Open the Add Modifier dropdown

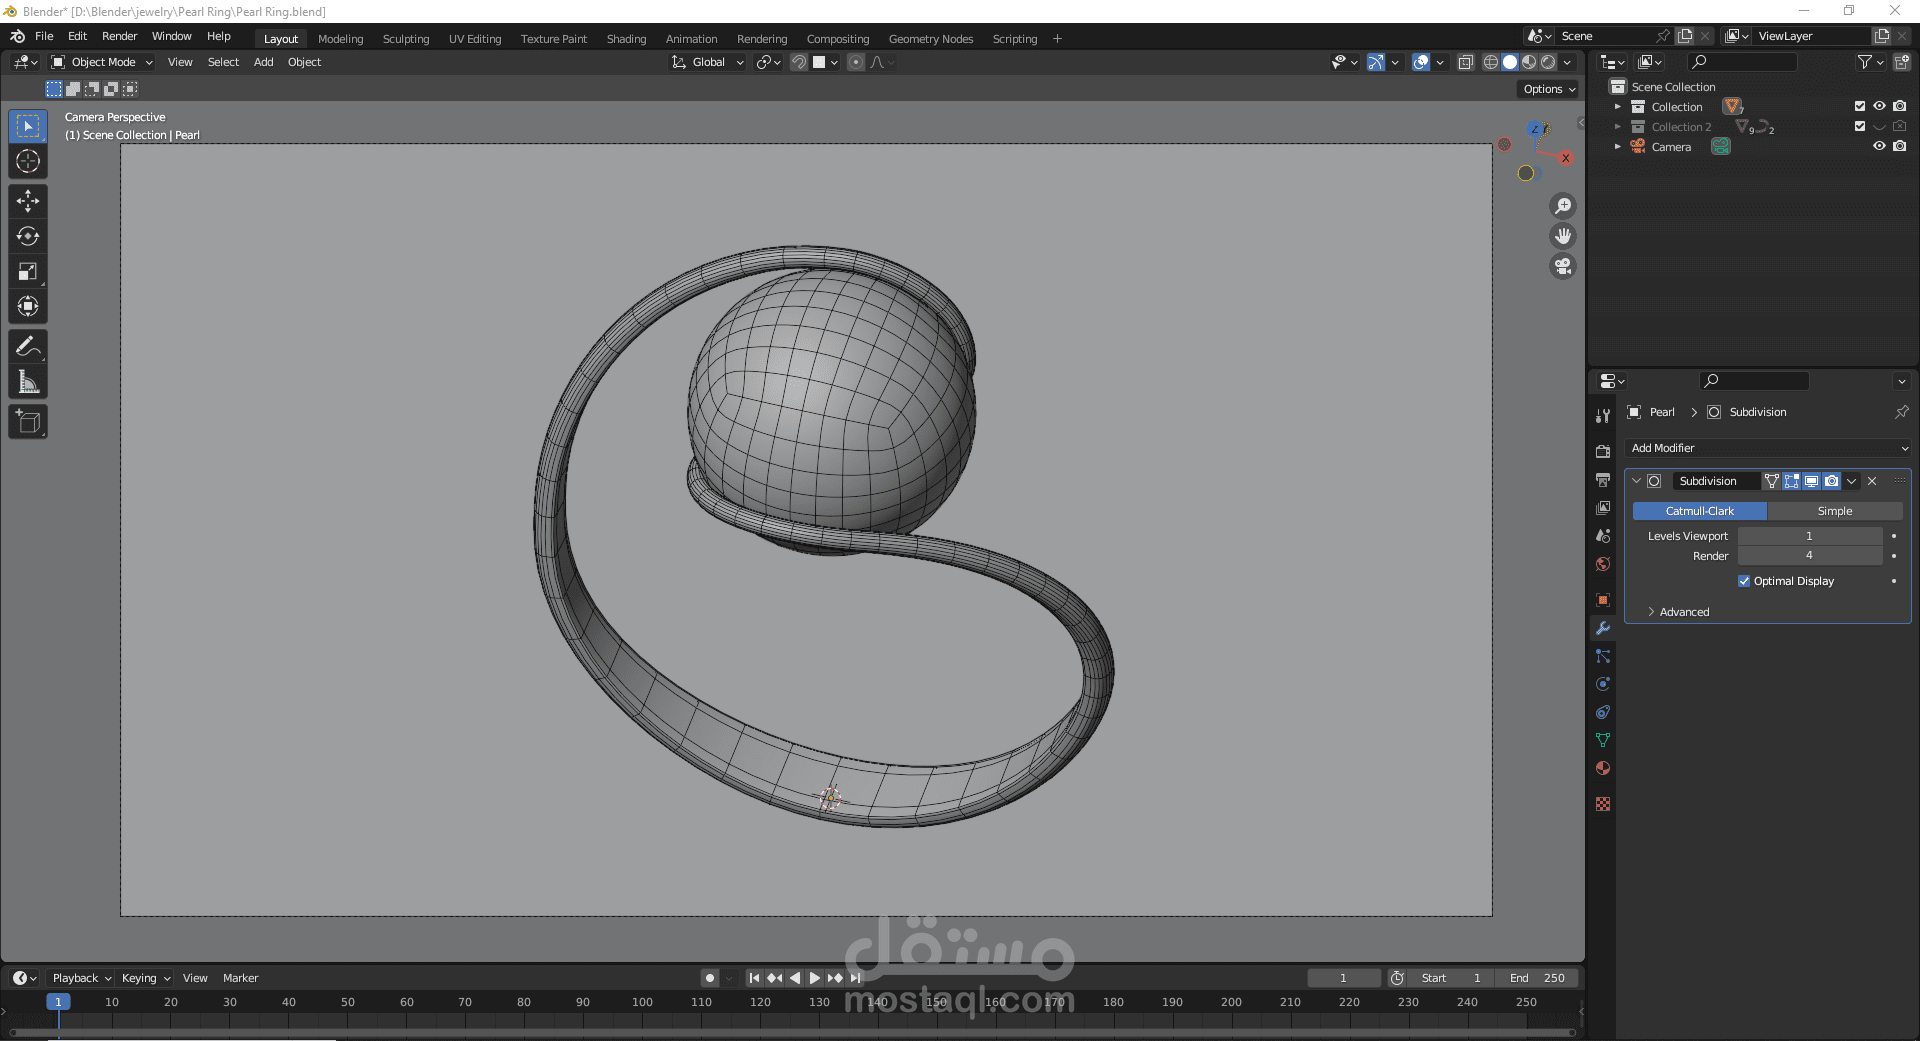click(1767, 448)
